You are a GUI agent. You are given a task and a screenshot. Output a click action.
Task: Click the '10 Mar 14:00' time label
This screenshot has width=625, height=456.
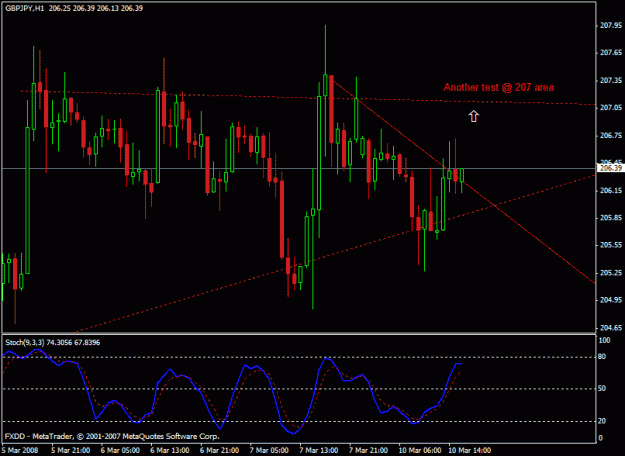coord(470,450)
